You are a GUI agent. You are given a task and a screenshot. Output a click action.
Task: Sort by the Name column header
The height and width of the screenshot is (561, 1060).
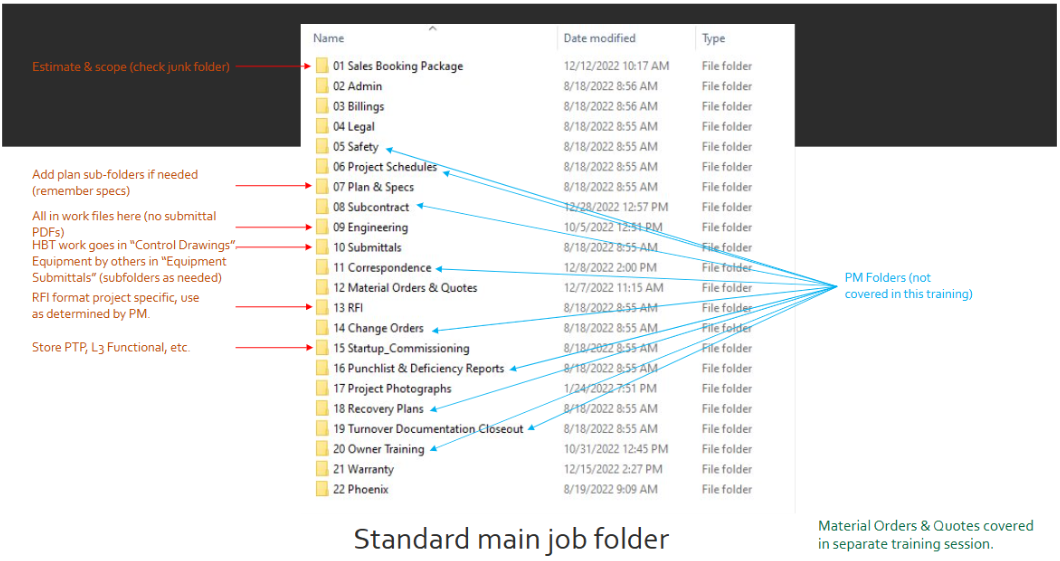pyautogui.click(x=329, y=39)
